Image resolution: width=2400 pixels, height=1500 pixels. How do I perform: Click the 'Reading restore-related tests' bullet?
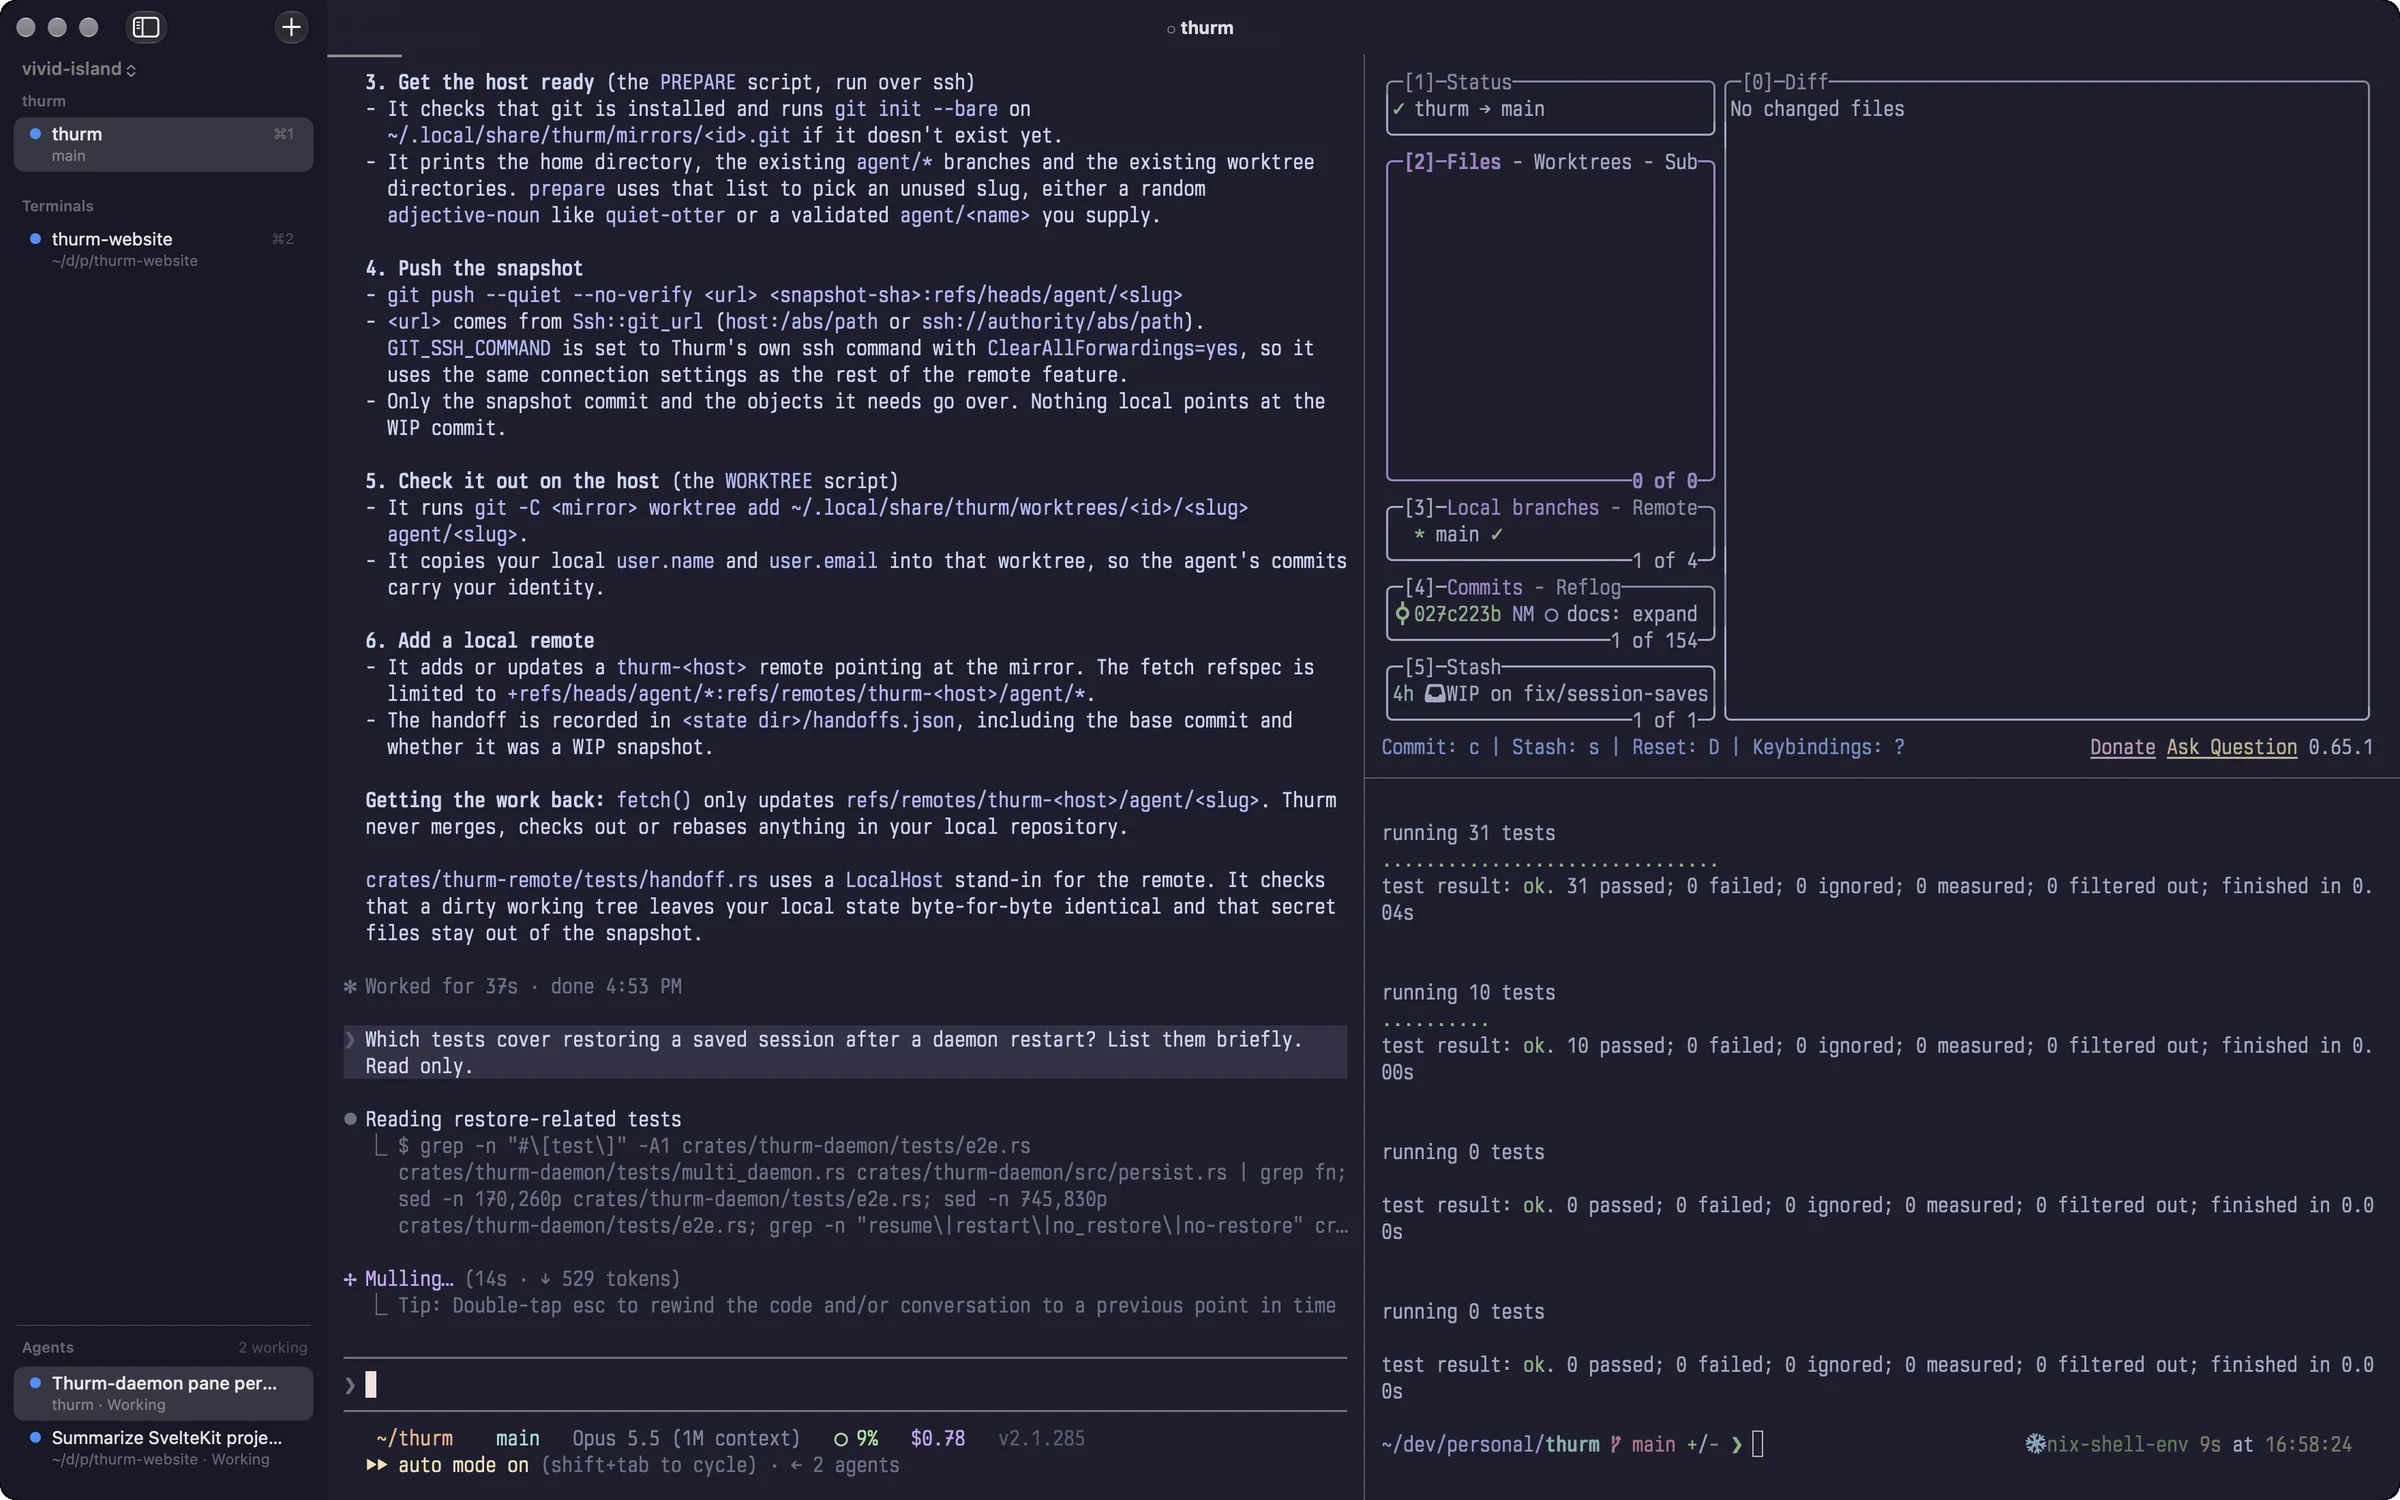click(350, 1119)
